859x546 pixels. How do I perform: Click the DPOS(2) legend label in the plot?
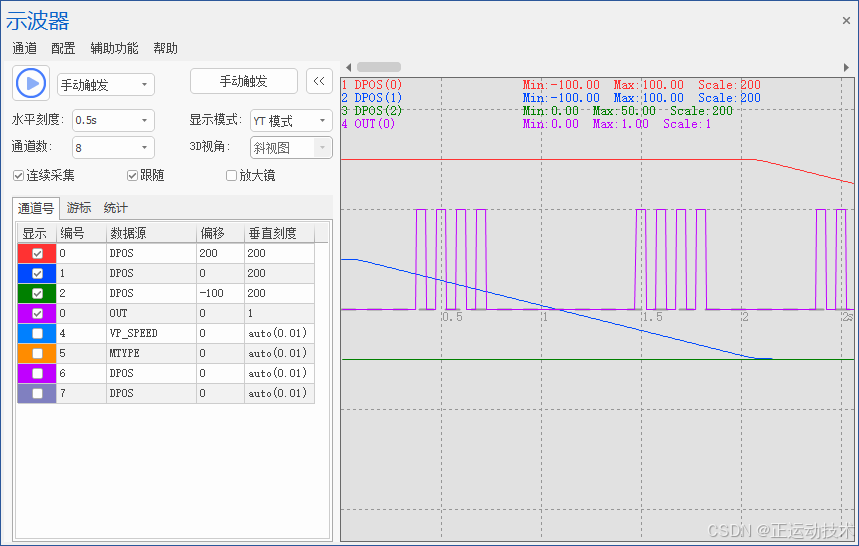[378, 111]
